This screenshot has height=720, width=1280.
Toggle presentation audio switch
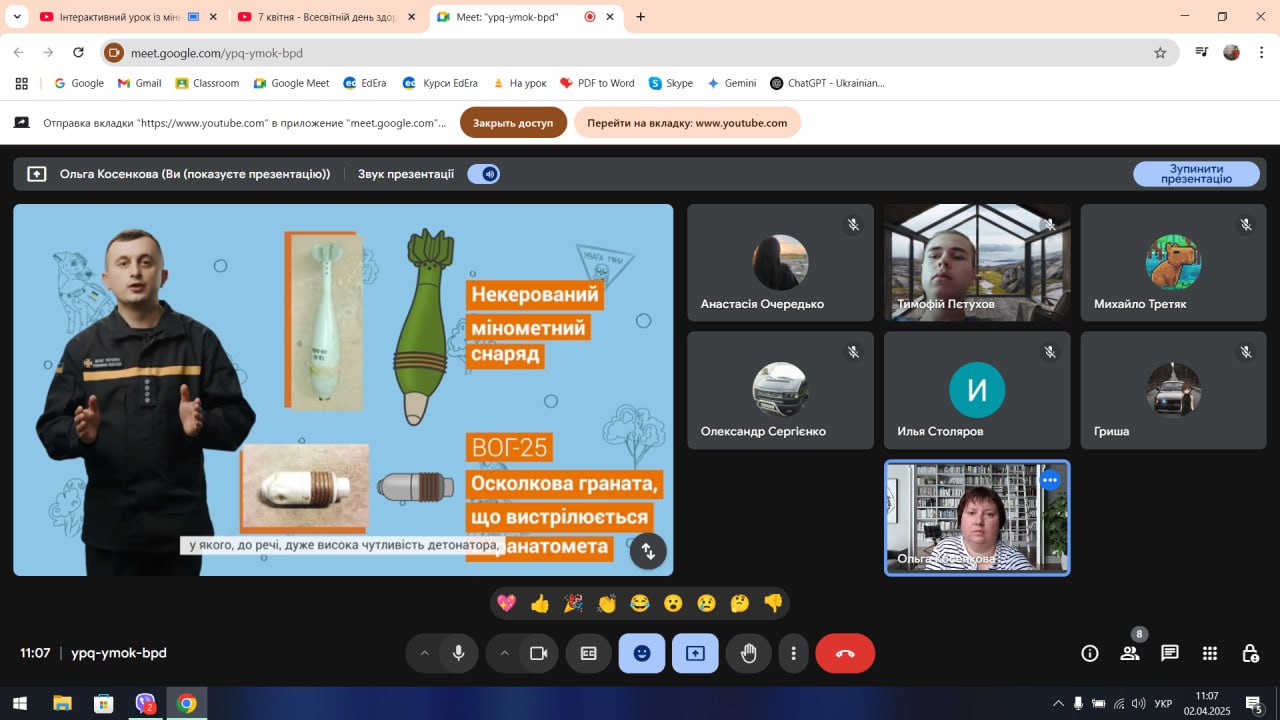(484, 174)
